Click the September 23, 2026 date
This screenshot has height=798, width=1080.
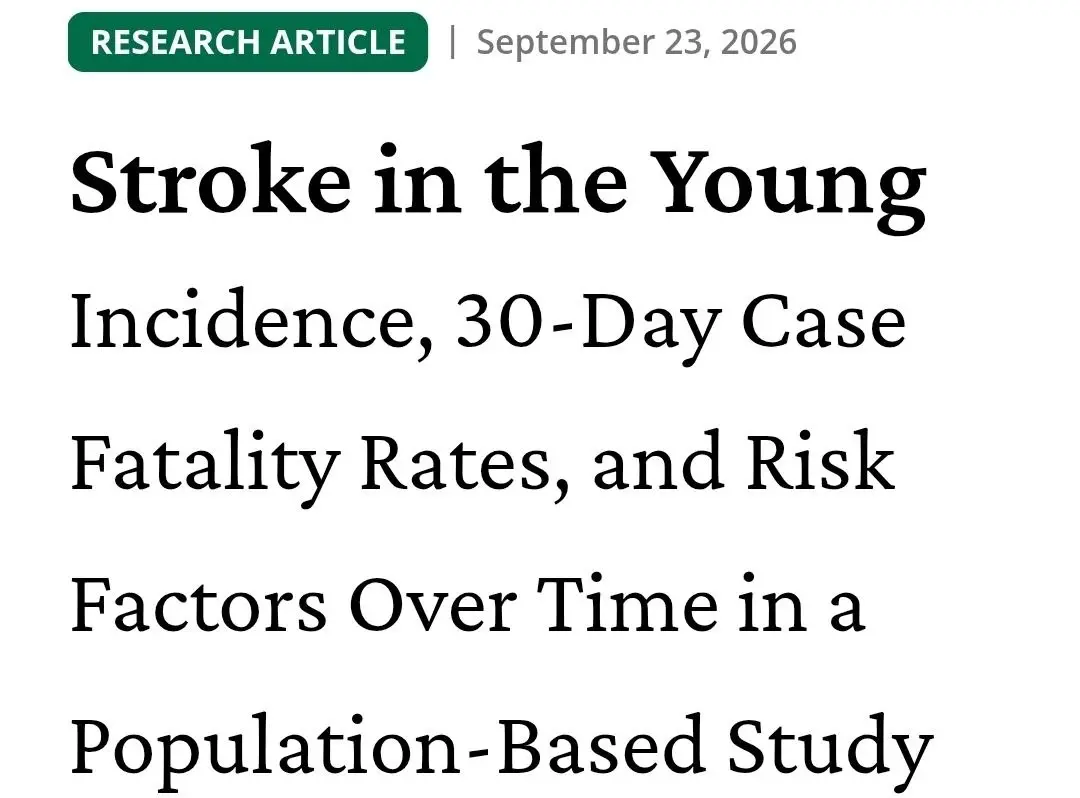636,43
